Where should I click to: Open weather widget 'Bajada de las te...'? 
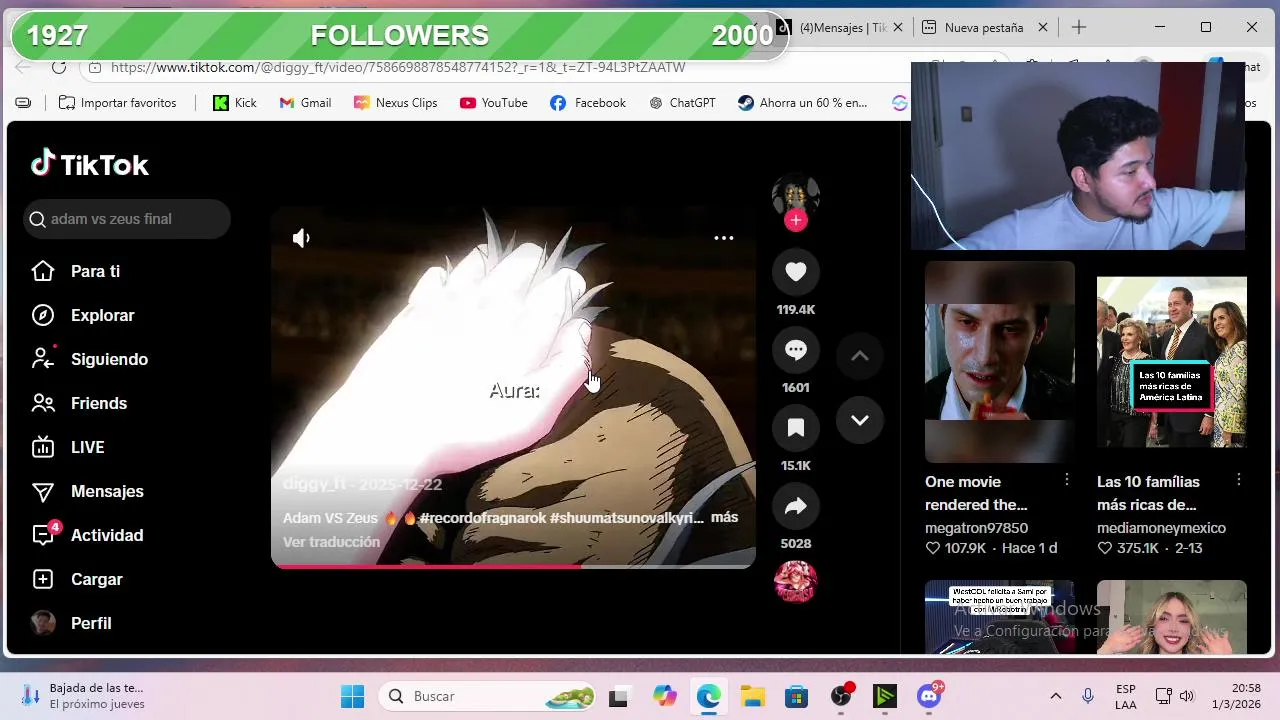(x=85, y=696)
